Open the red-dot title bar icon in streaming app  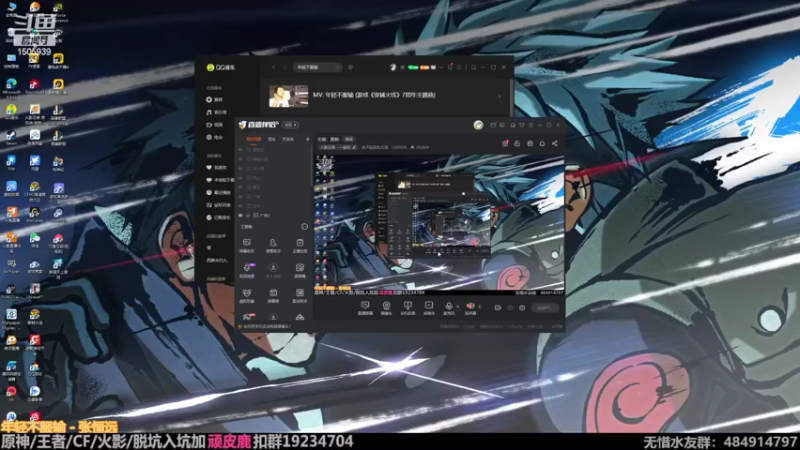[493, 125]
